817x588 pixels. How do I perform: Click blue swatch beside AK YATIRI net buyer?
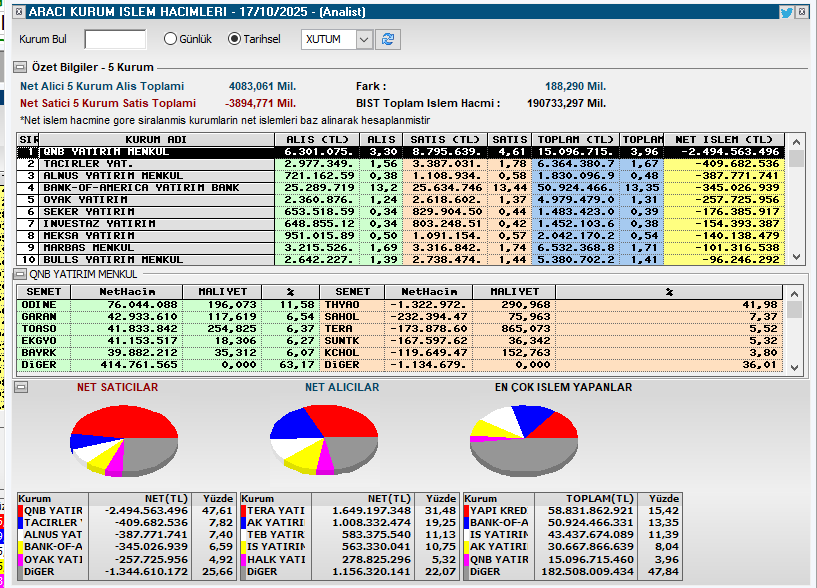click(x=243, y=523)
